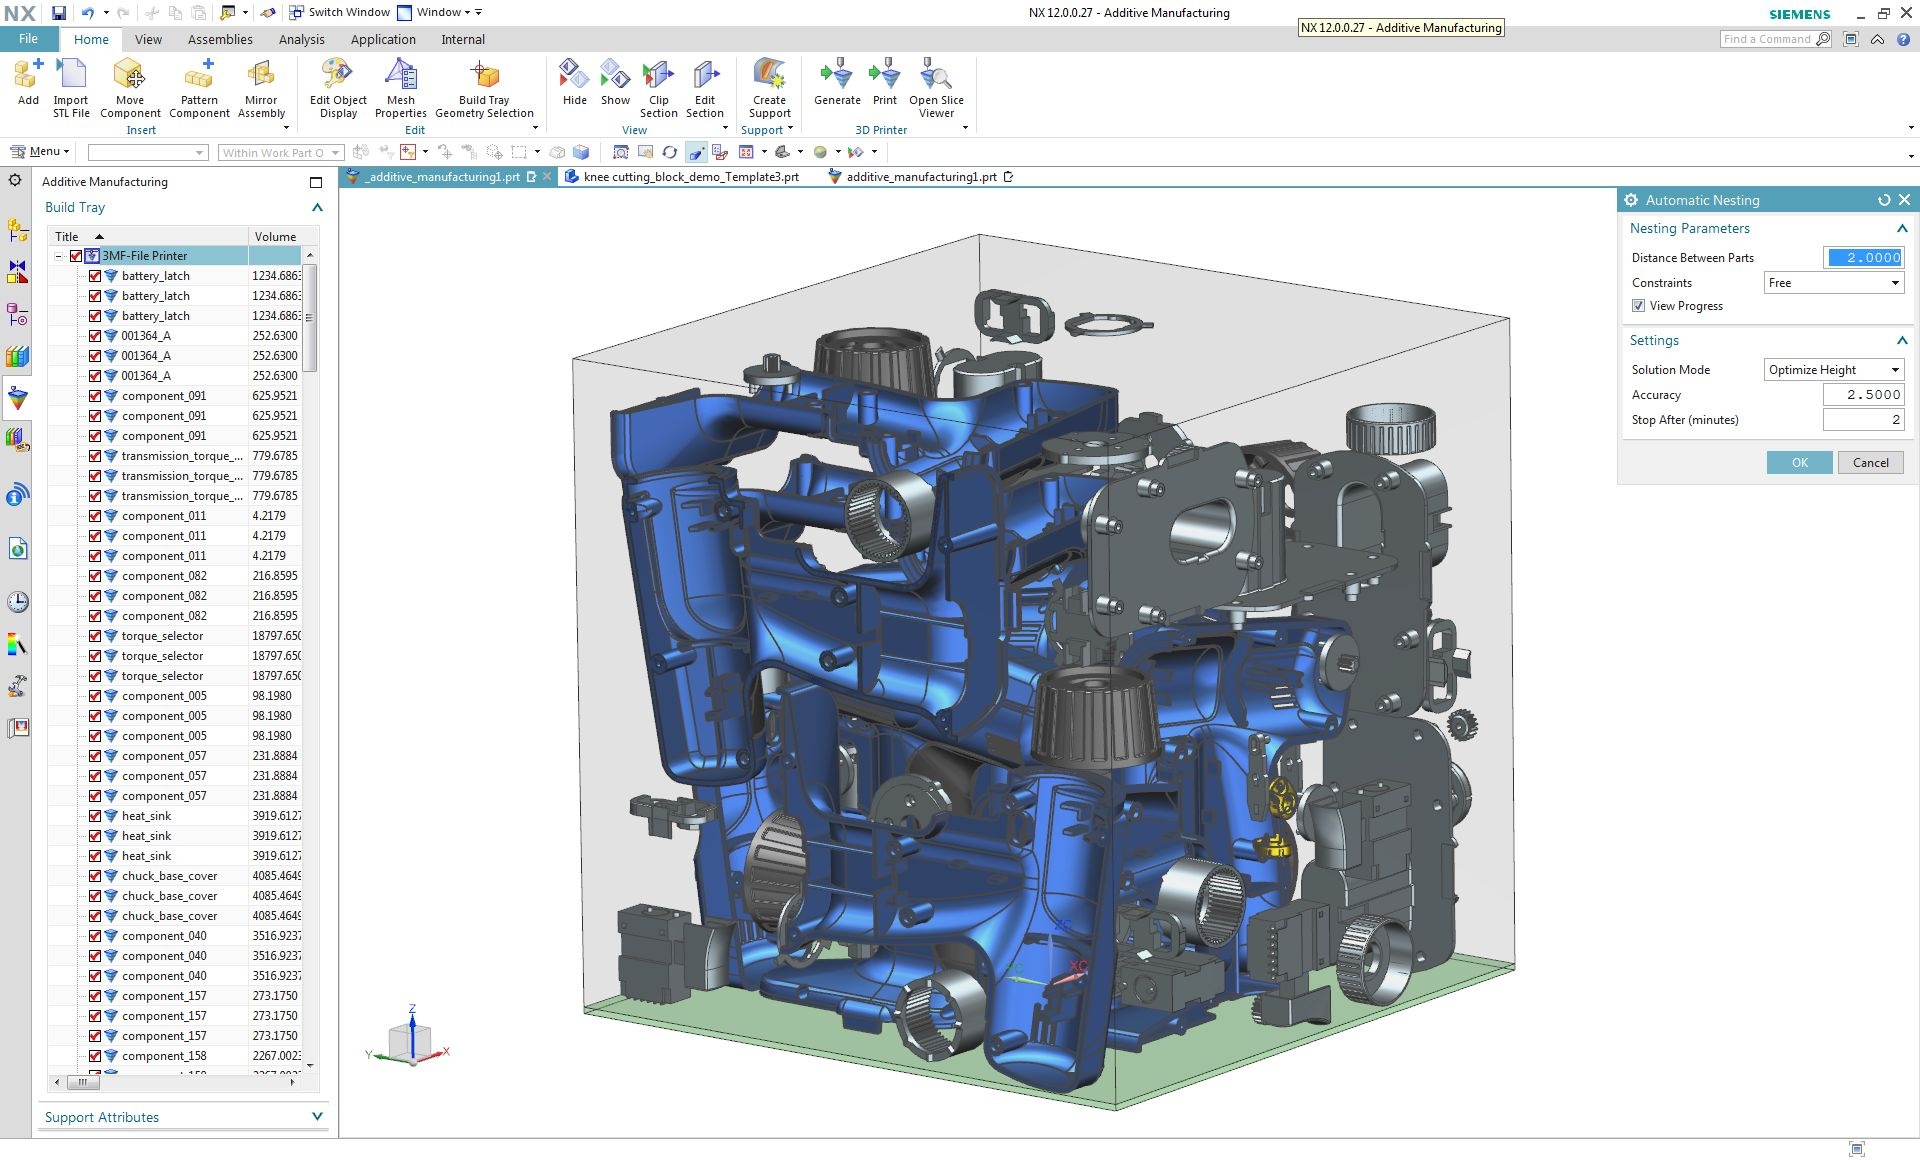This screenshot has width=1920, height=1160.
Task: Disable the View Progress option
Action: [x=1639, y=306]
